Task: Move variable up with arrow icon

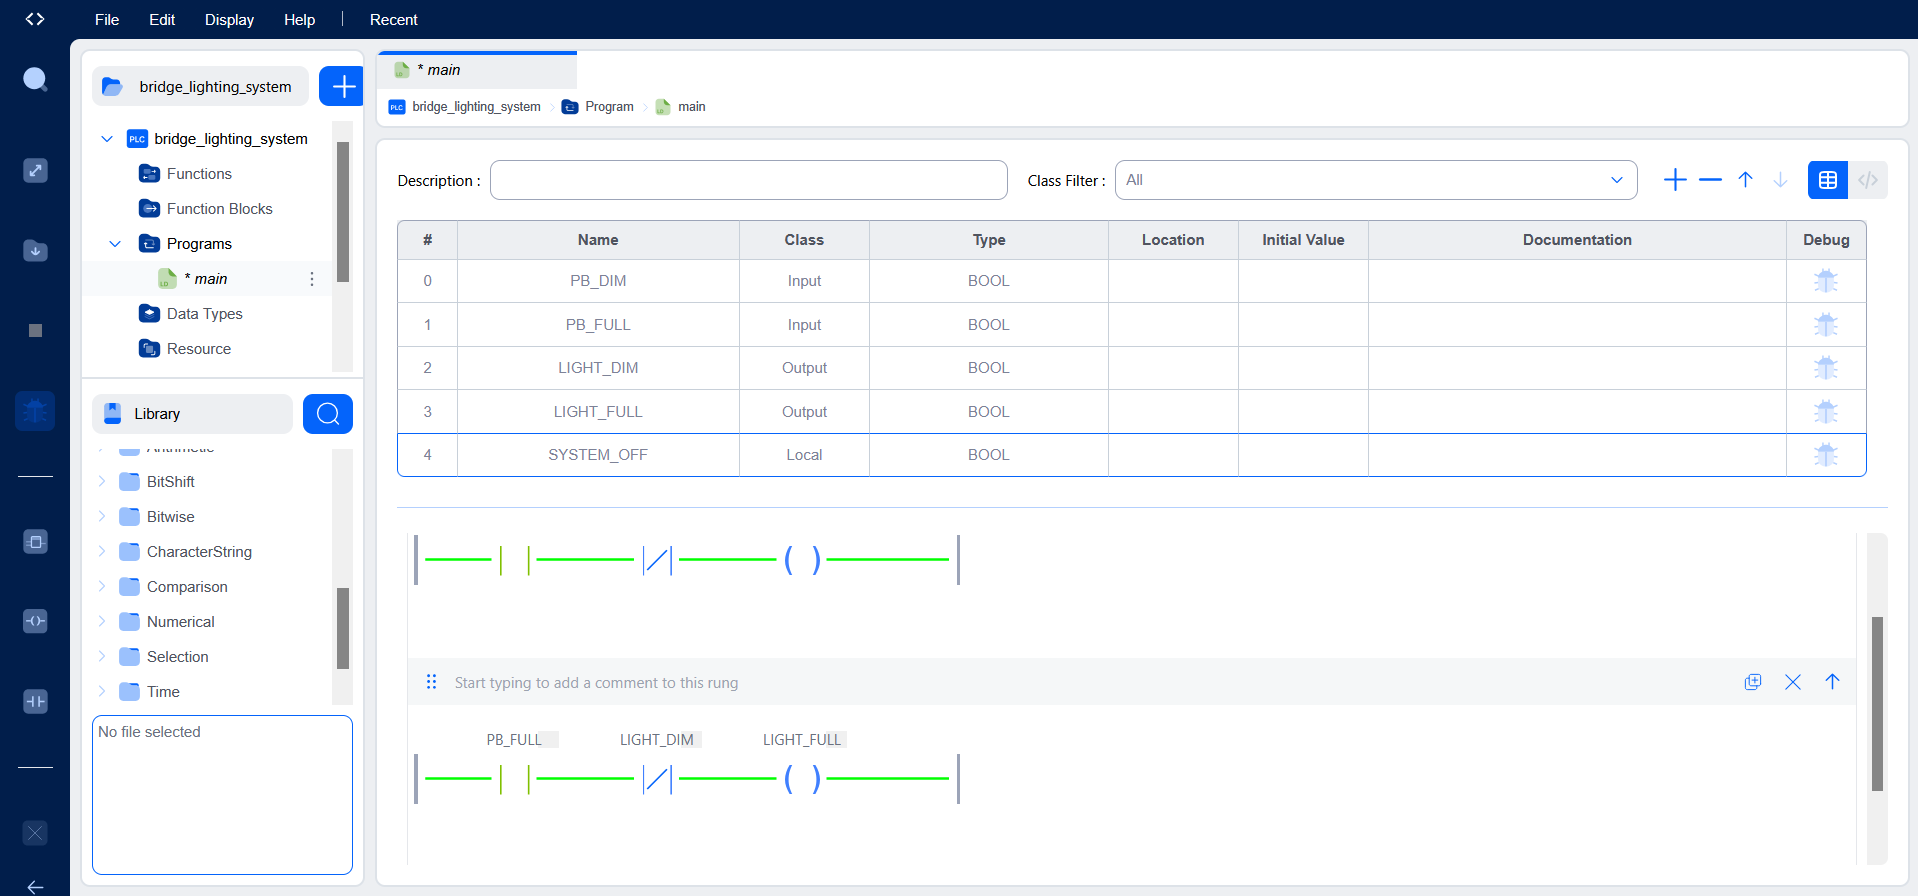Action: coord(1745,180)
